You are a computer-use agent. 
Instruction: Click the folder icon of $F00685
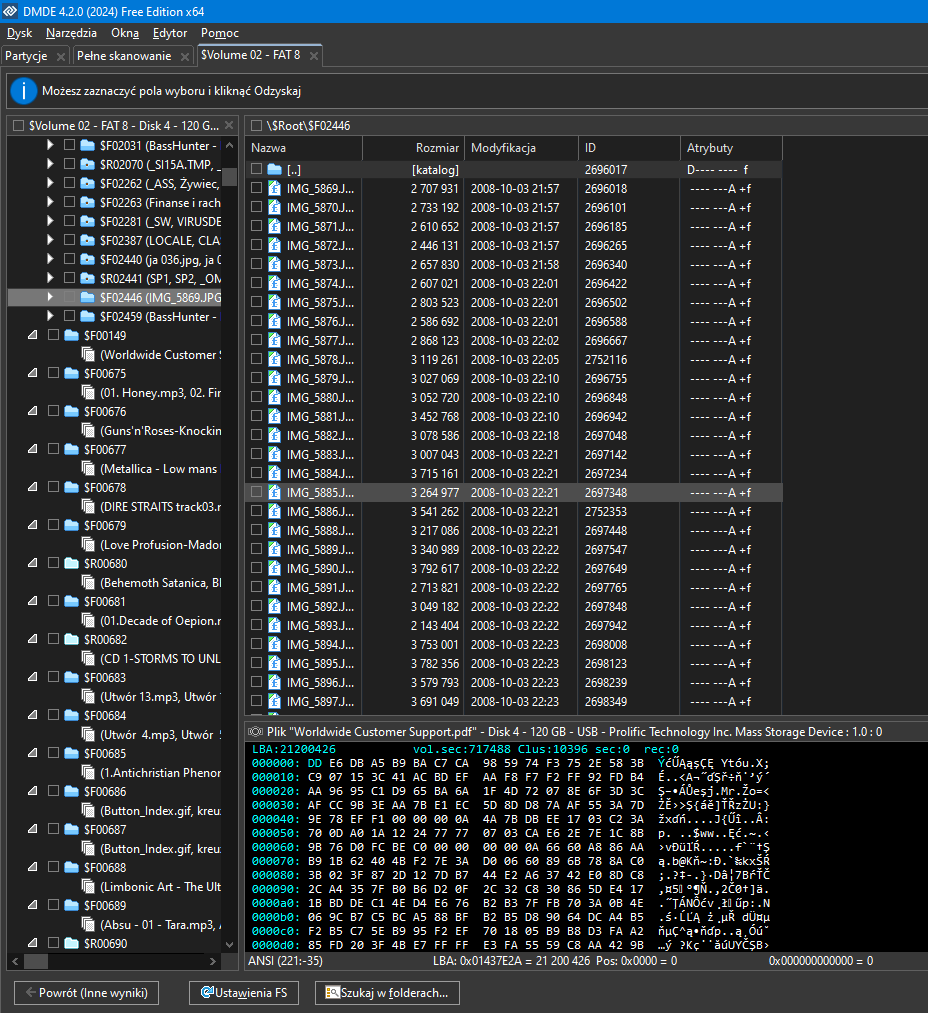click(x=72, y=753)
